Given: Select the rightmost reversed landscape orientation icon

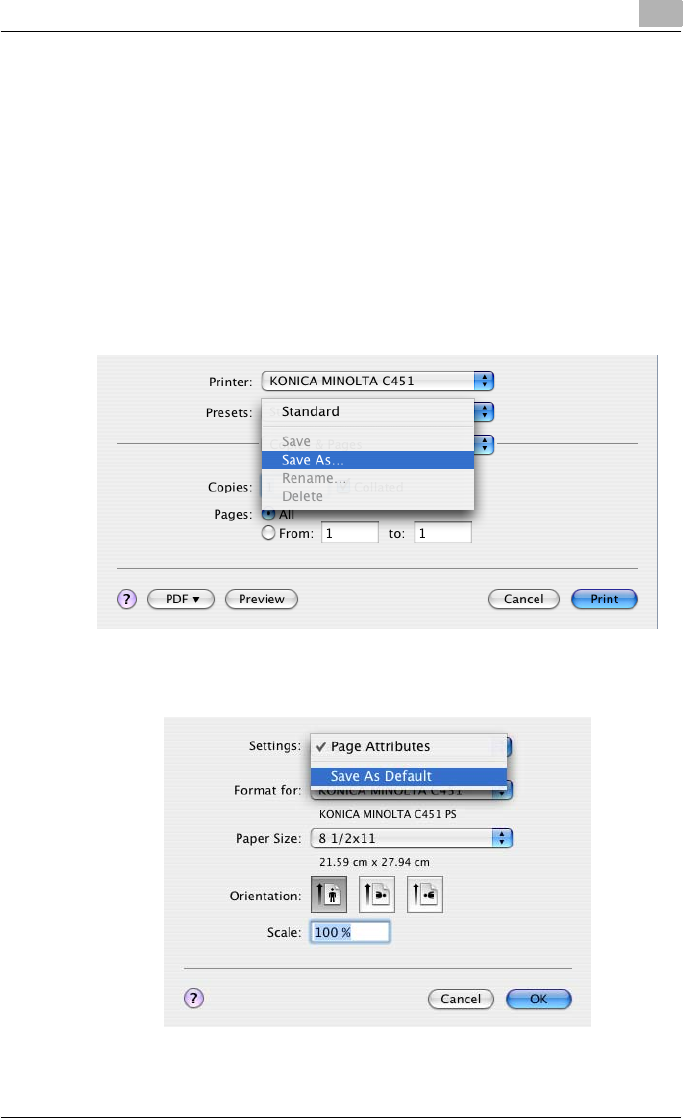Looking at the screenshot, I should point(425,896).
